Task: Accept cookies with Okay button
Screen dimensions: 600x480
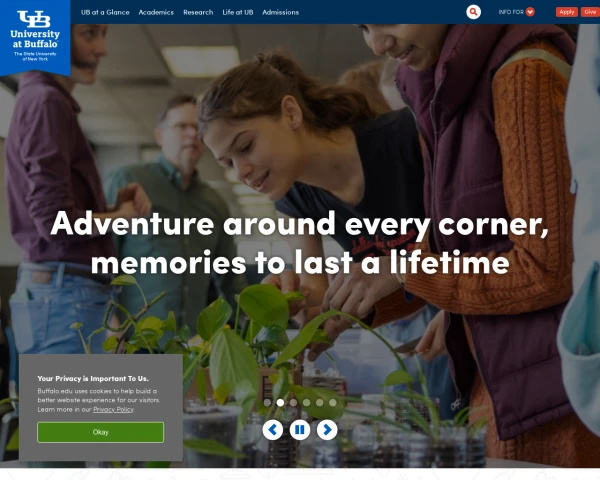Action: [101, 432]
